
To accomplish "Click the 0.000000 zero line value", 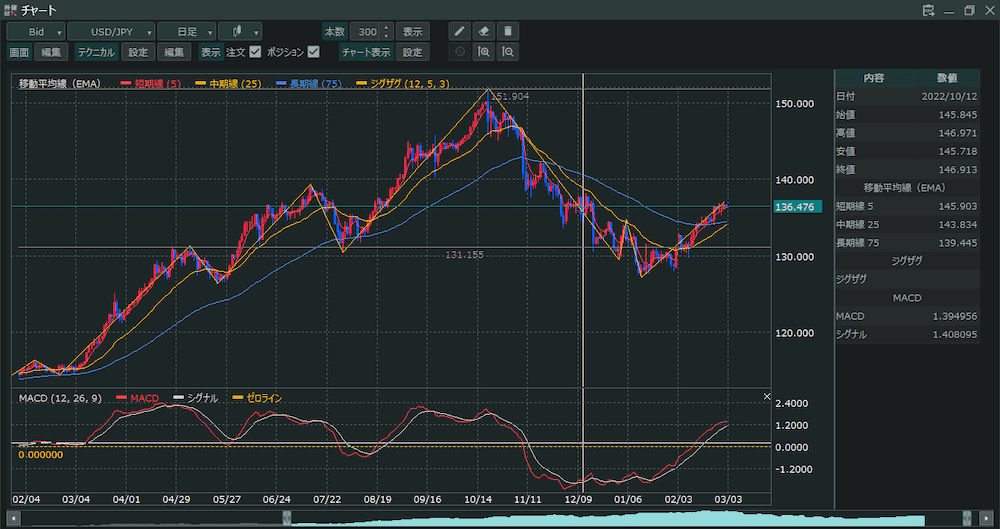I will tap(41, 455).
